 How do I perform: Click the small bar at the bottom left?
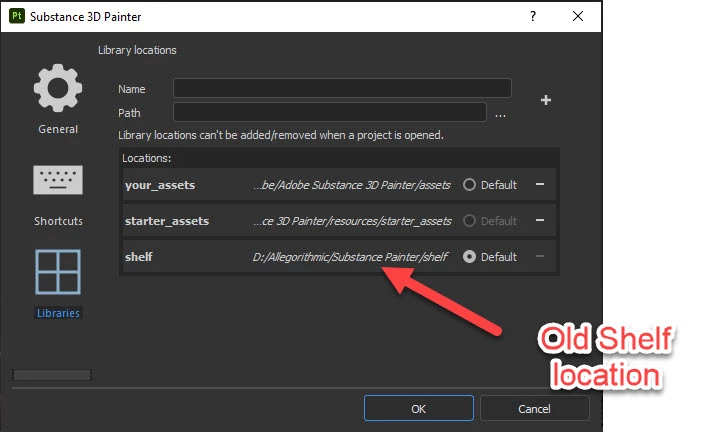click(52, 375)
